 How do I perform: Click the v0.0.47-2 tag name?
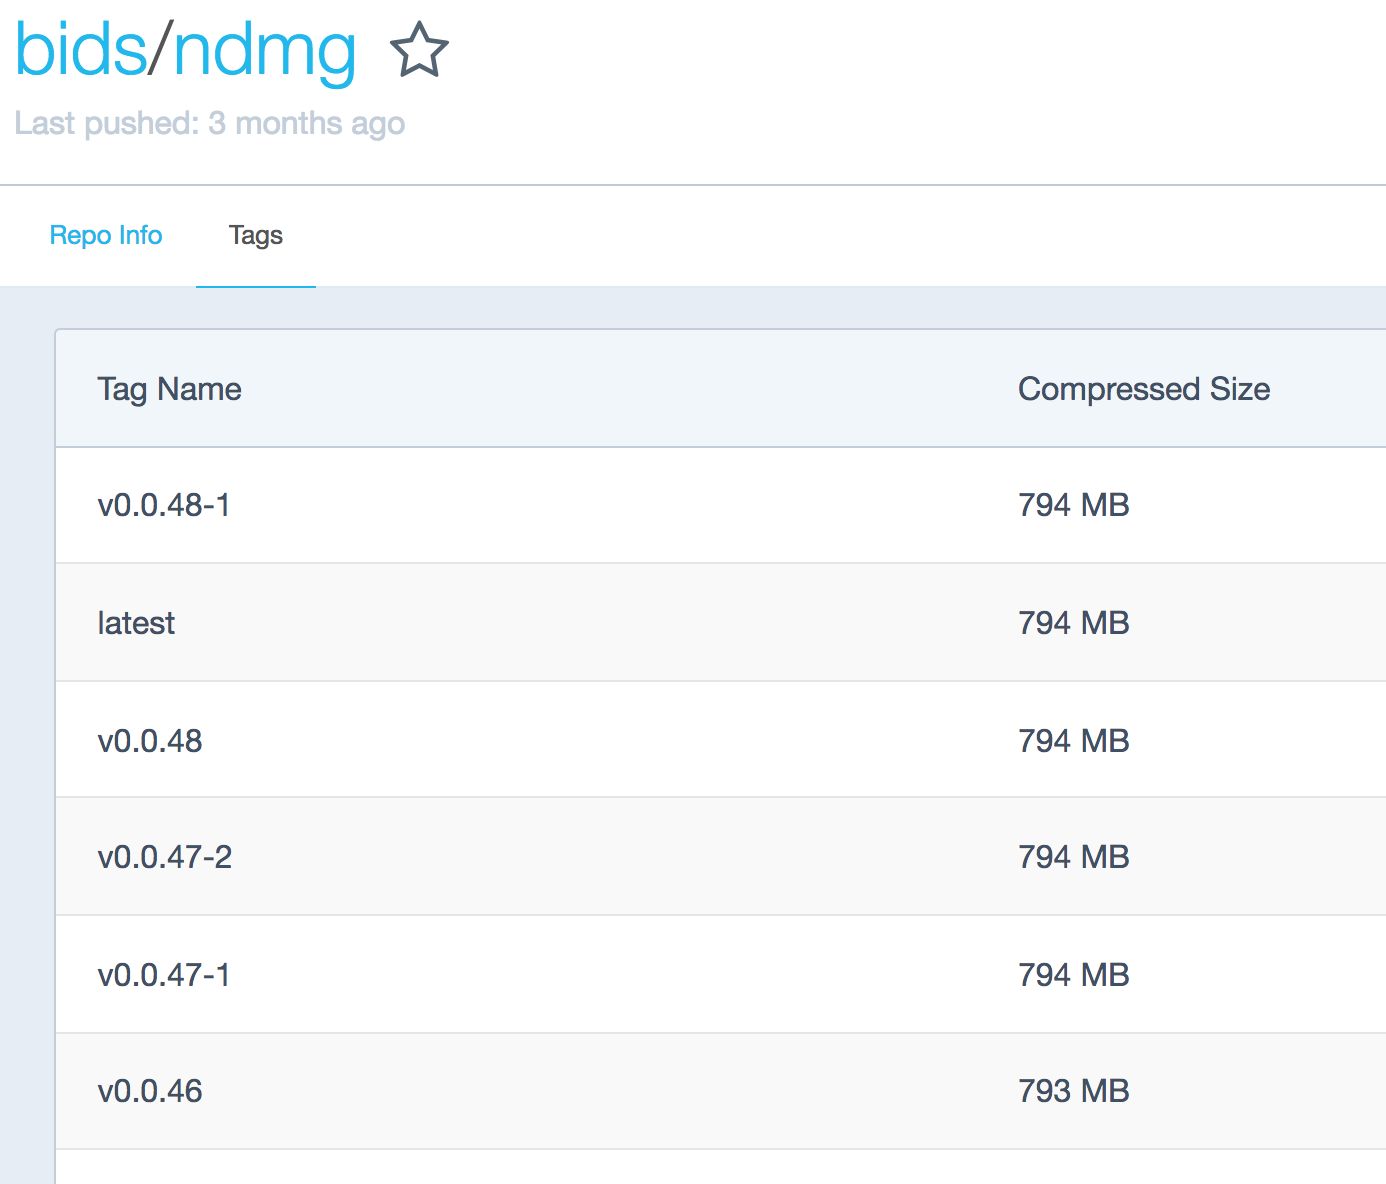[x=165, y=858]
